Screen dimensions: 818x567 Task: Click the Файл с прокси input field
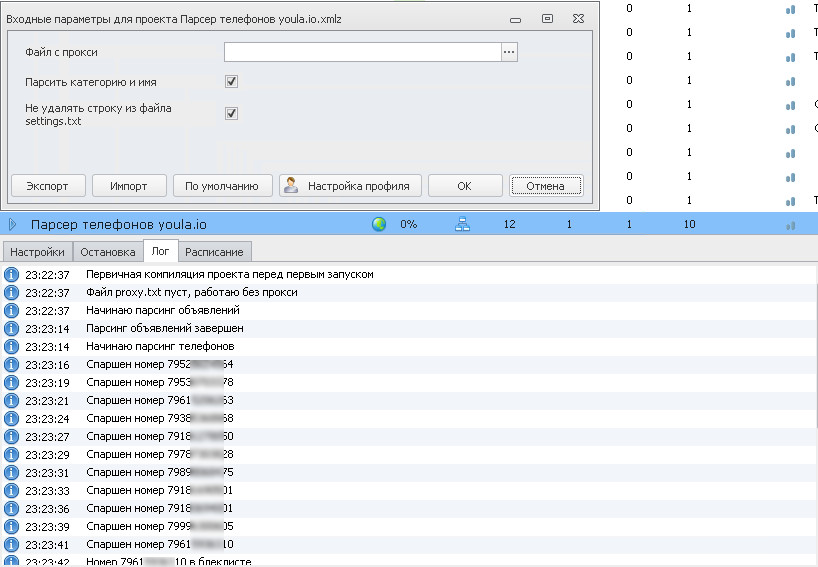click(362, 52)
